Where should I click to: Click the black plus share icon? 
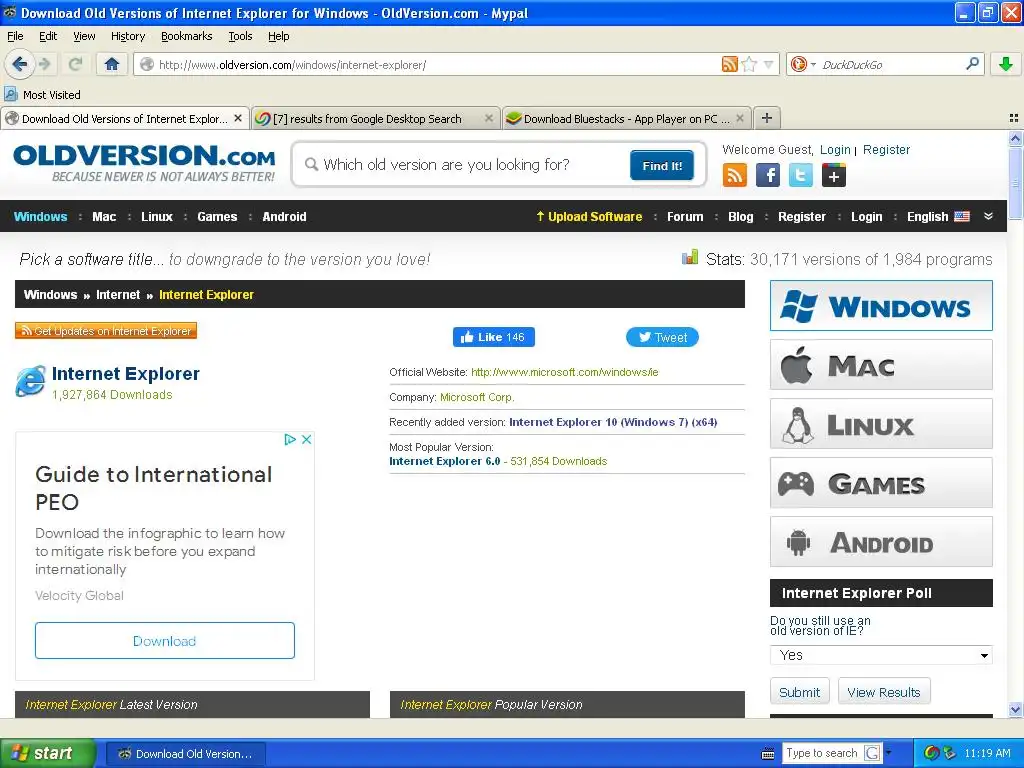point(834,175)
